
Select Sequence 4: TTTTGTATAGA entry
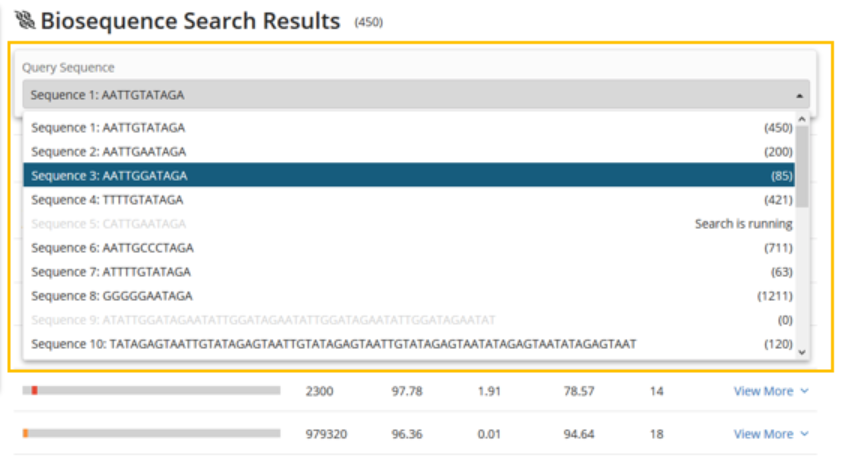tap(108, 200)
